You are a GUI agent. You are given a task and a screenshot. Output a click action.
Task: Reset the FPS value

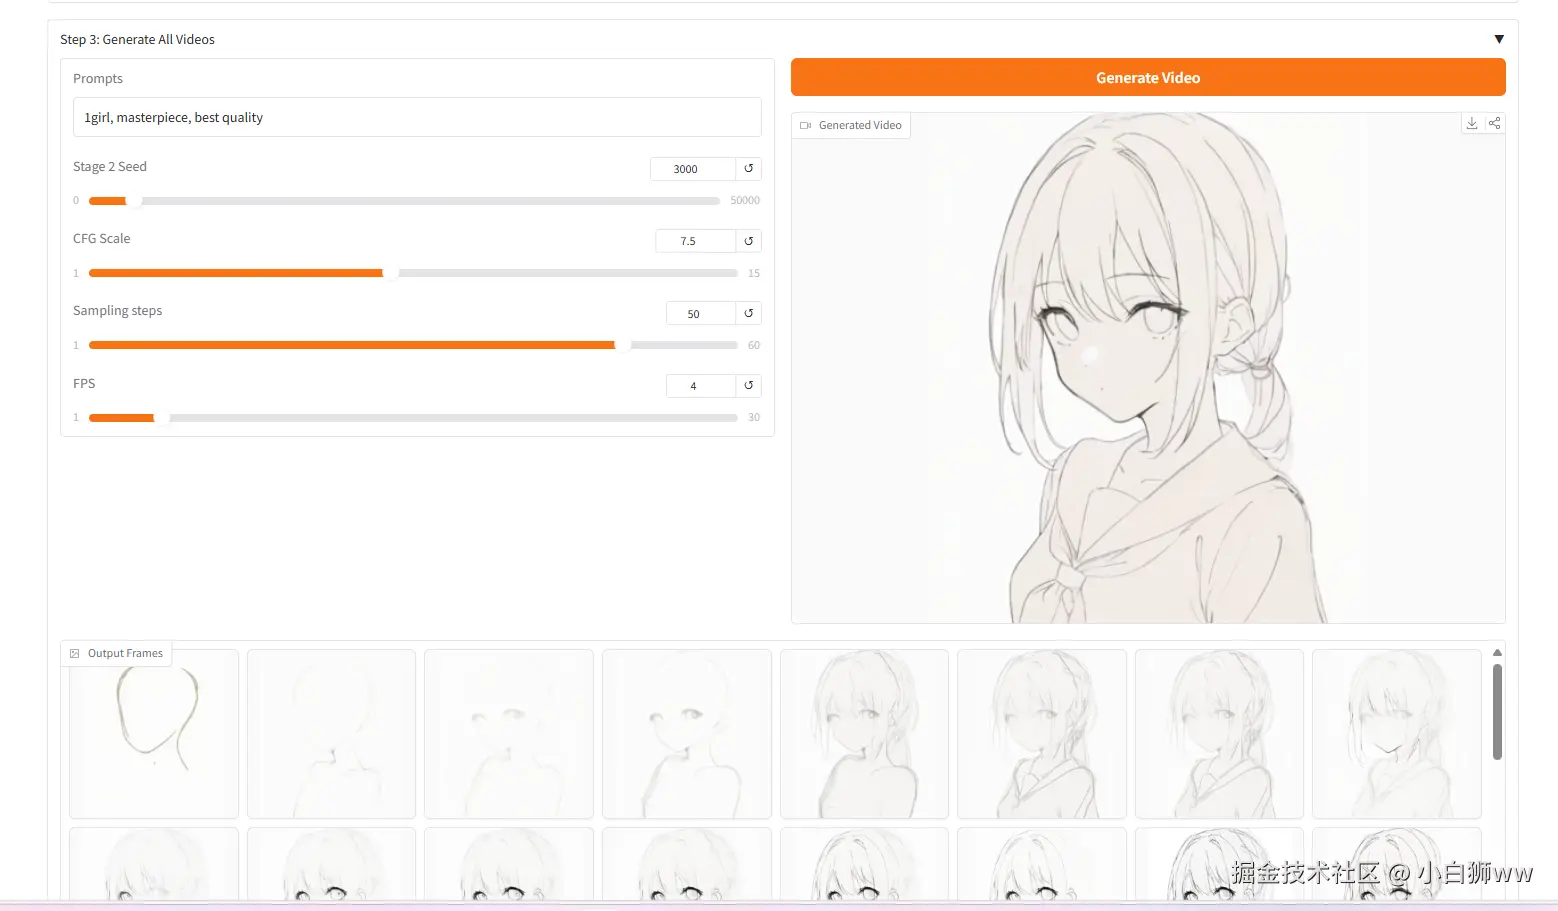click(748, 385)
